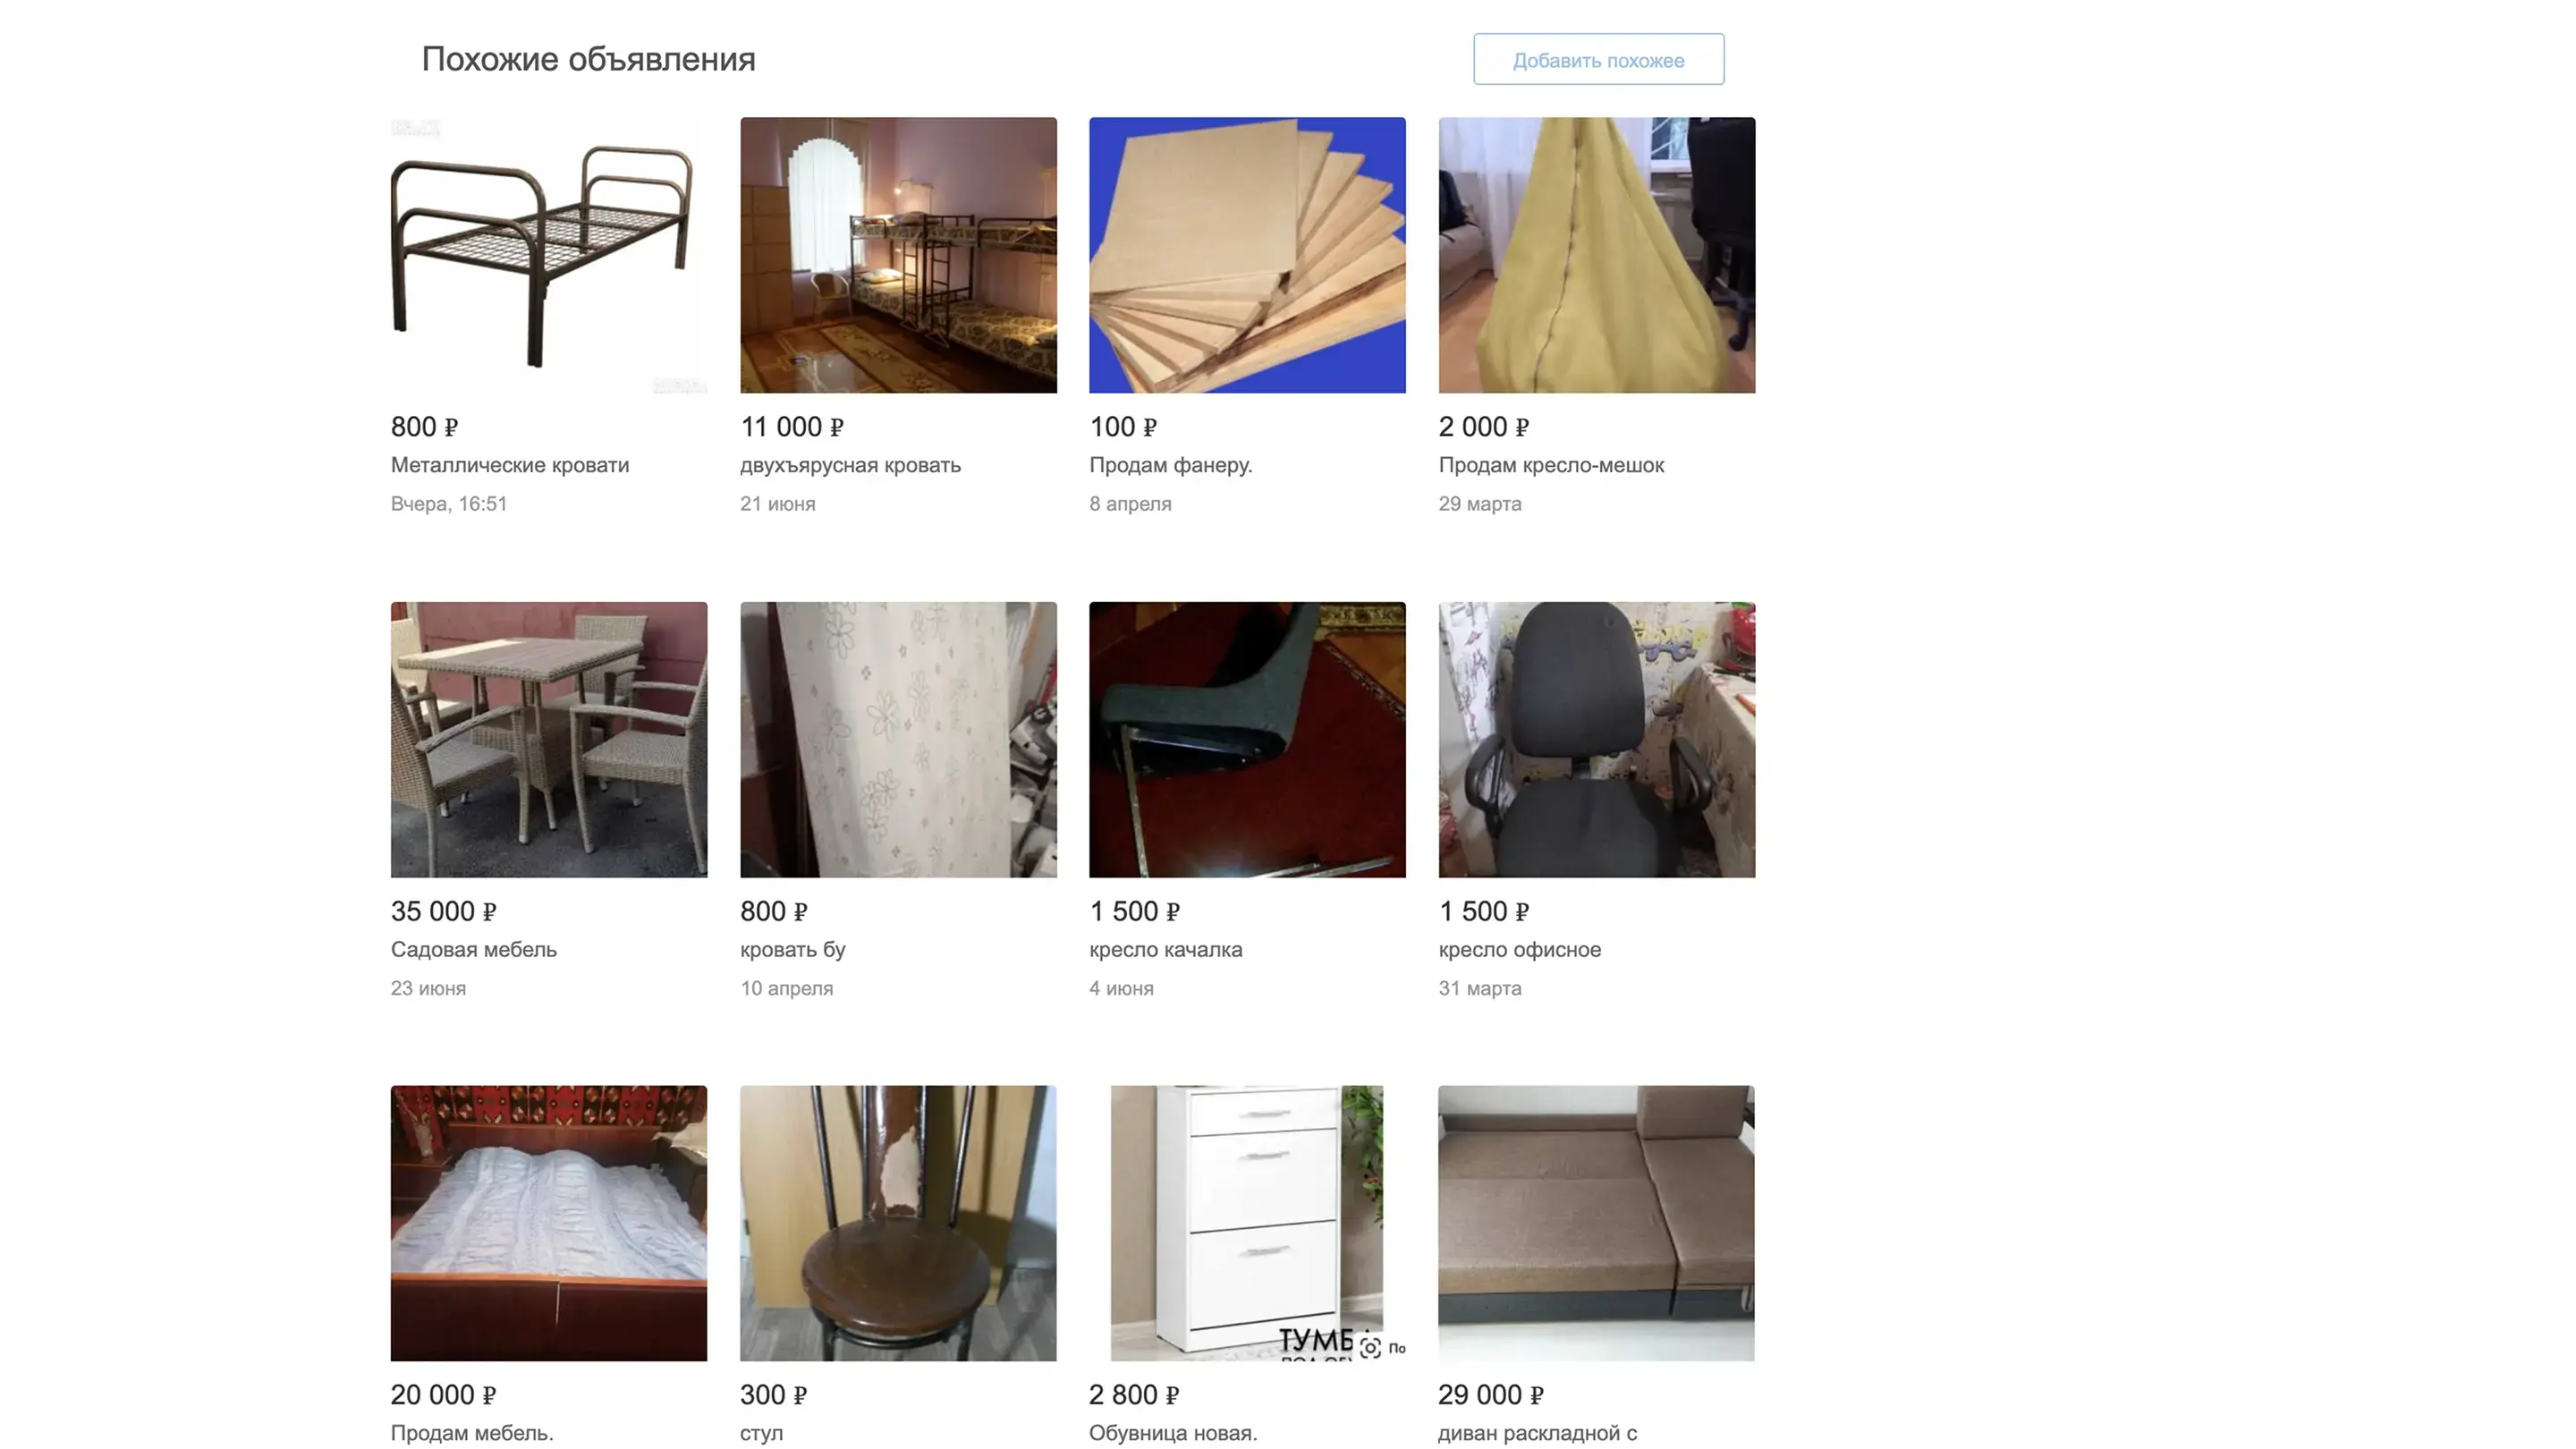Open the кресло качалка photo thumbnail

click(1247, 739)
